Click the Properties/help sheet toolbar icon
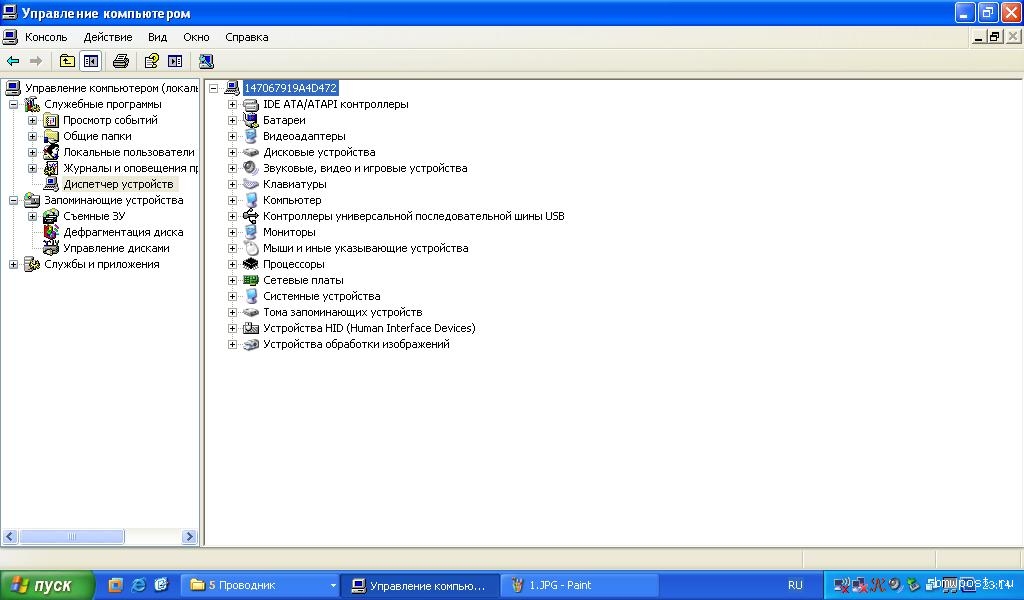 pos(151,61)
